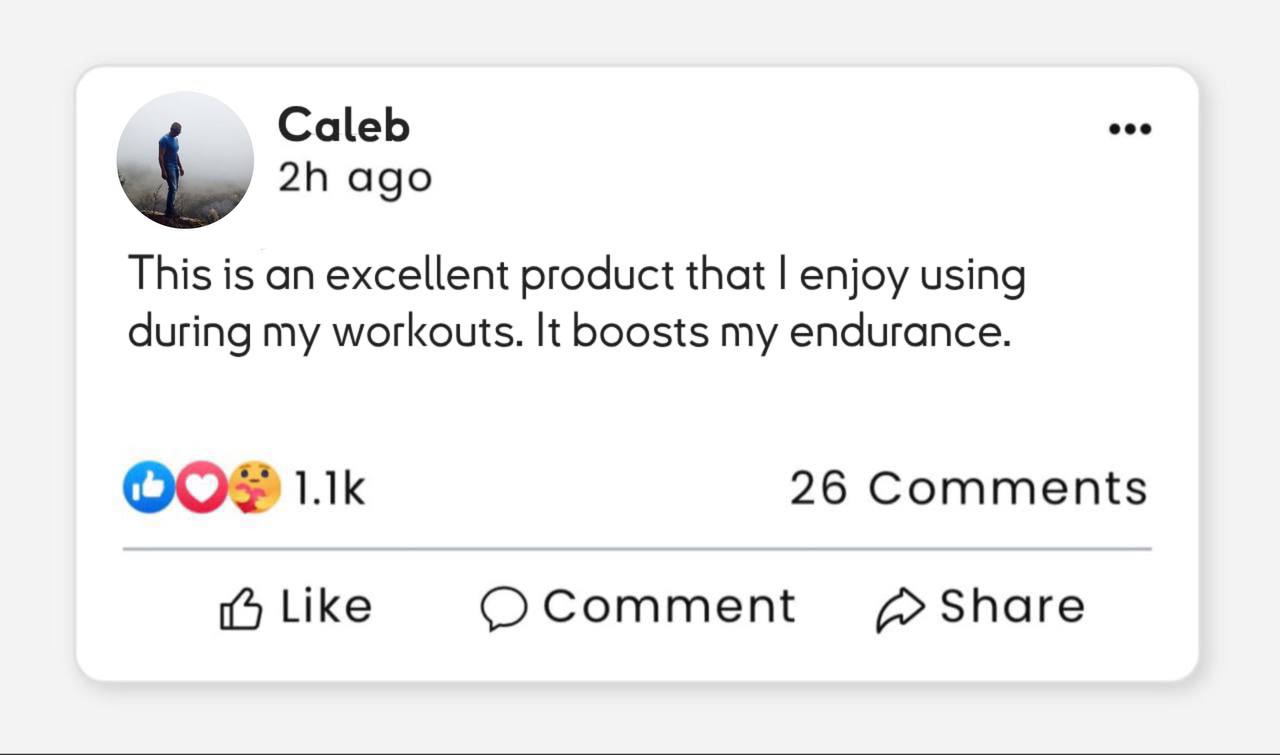Click the "2h ago" timestamp
The image size is (1280, 755).
click(354, 178)
